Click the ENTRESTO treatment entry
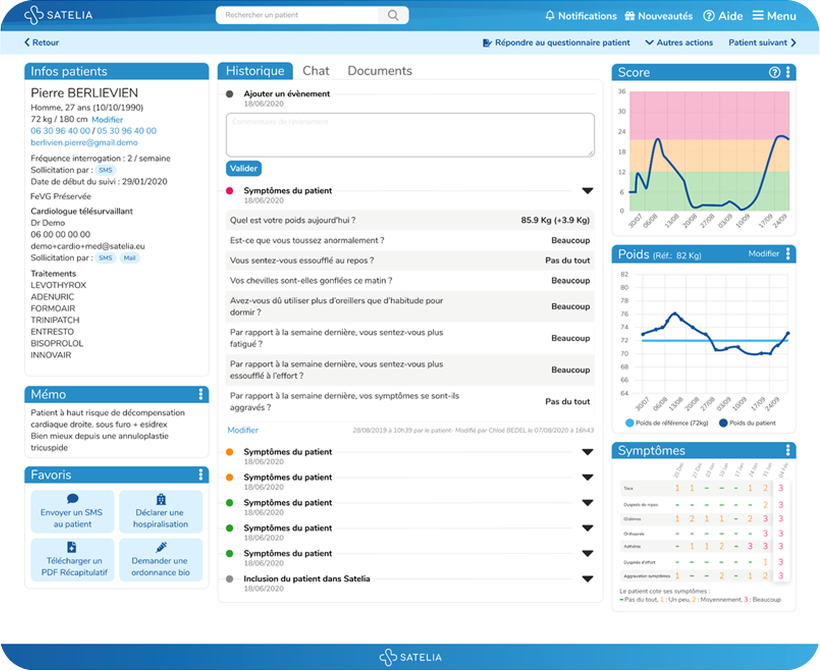Image resolution: width=820 pixels, height=671 pixels. tap(52, 332)
